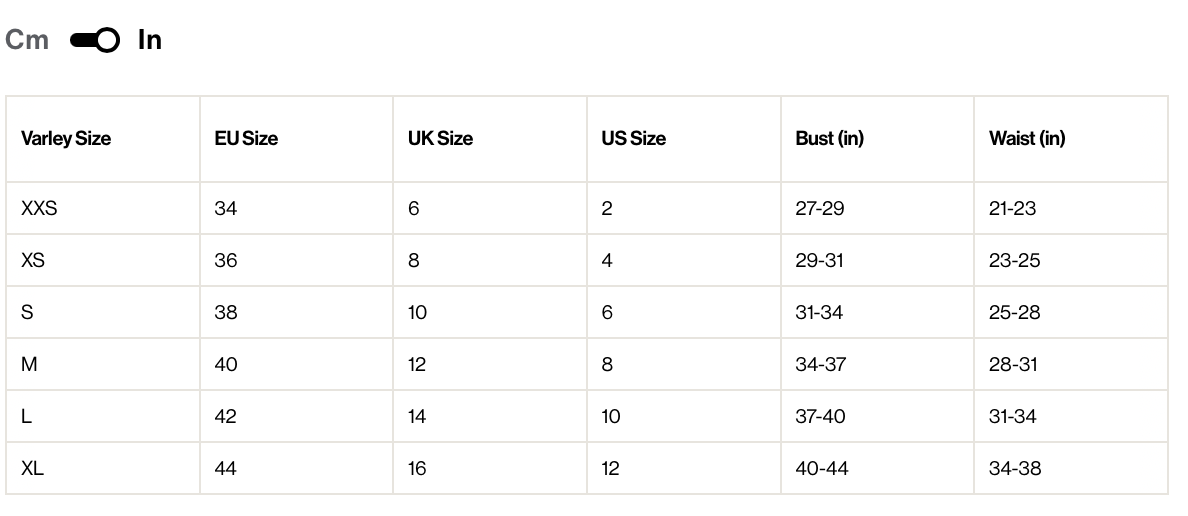Click the UK Size column header
Screen dimensions: 1188x516
pos(440,139)
